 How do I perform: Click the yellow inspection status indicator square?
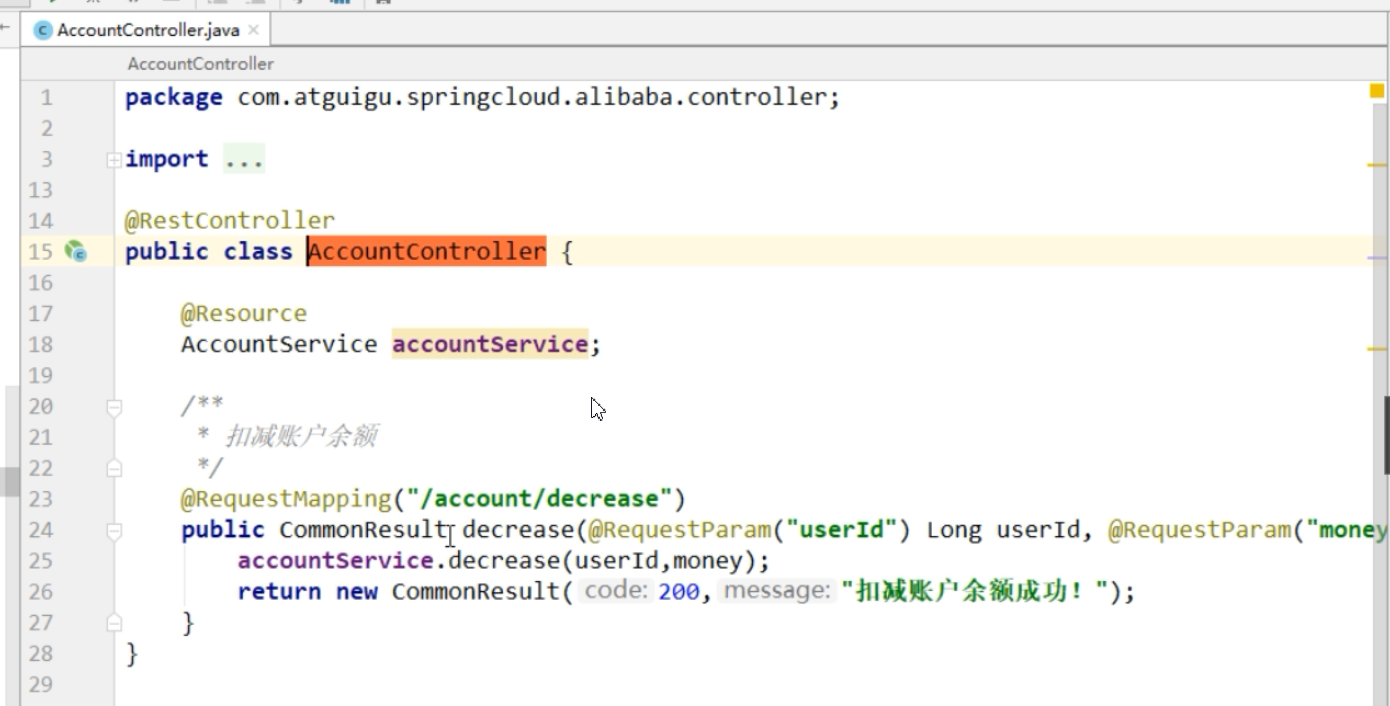pyautogui.click(x=1377, y=91)
